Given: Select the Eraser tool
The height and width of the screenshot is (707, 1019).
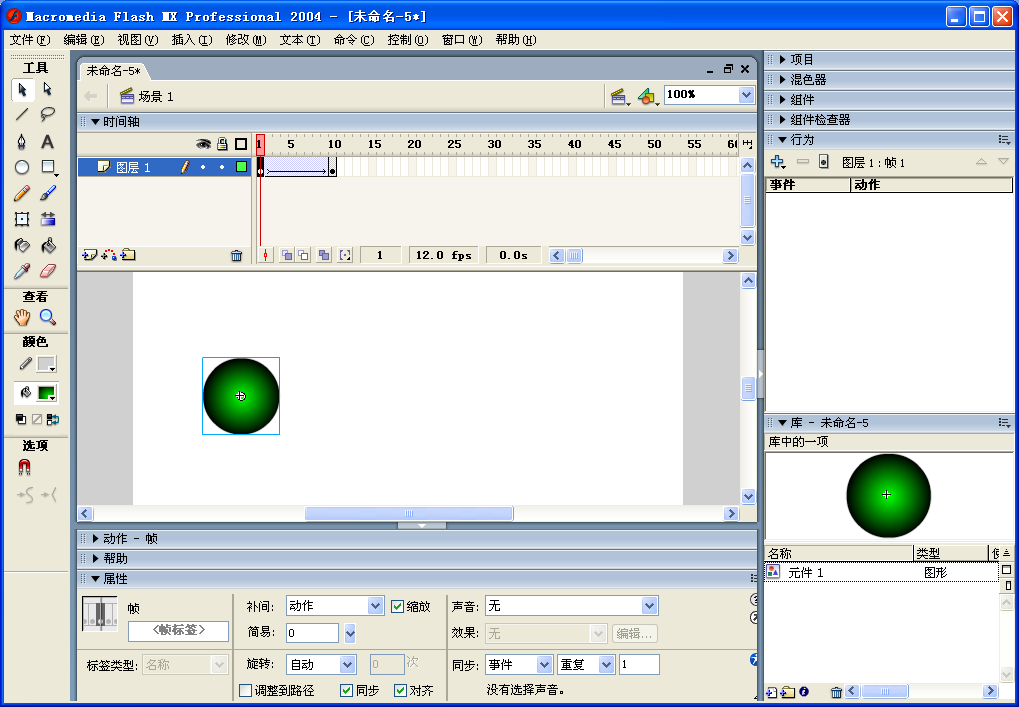Looking at the screenshot, I should click(48, 271).
